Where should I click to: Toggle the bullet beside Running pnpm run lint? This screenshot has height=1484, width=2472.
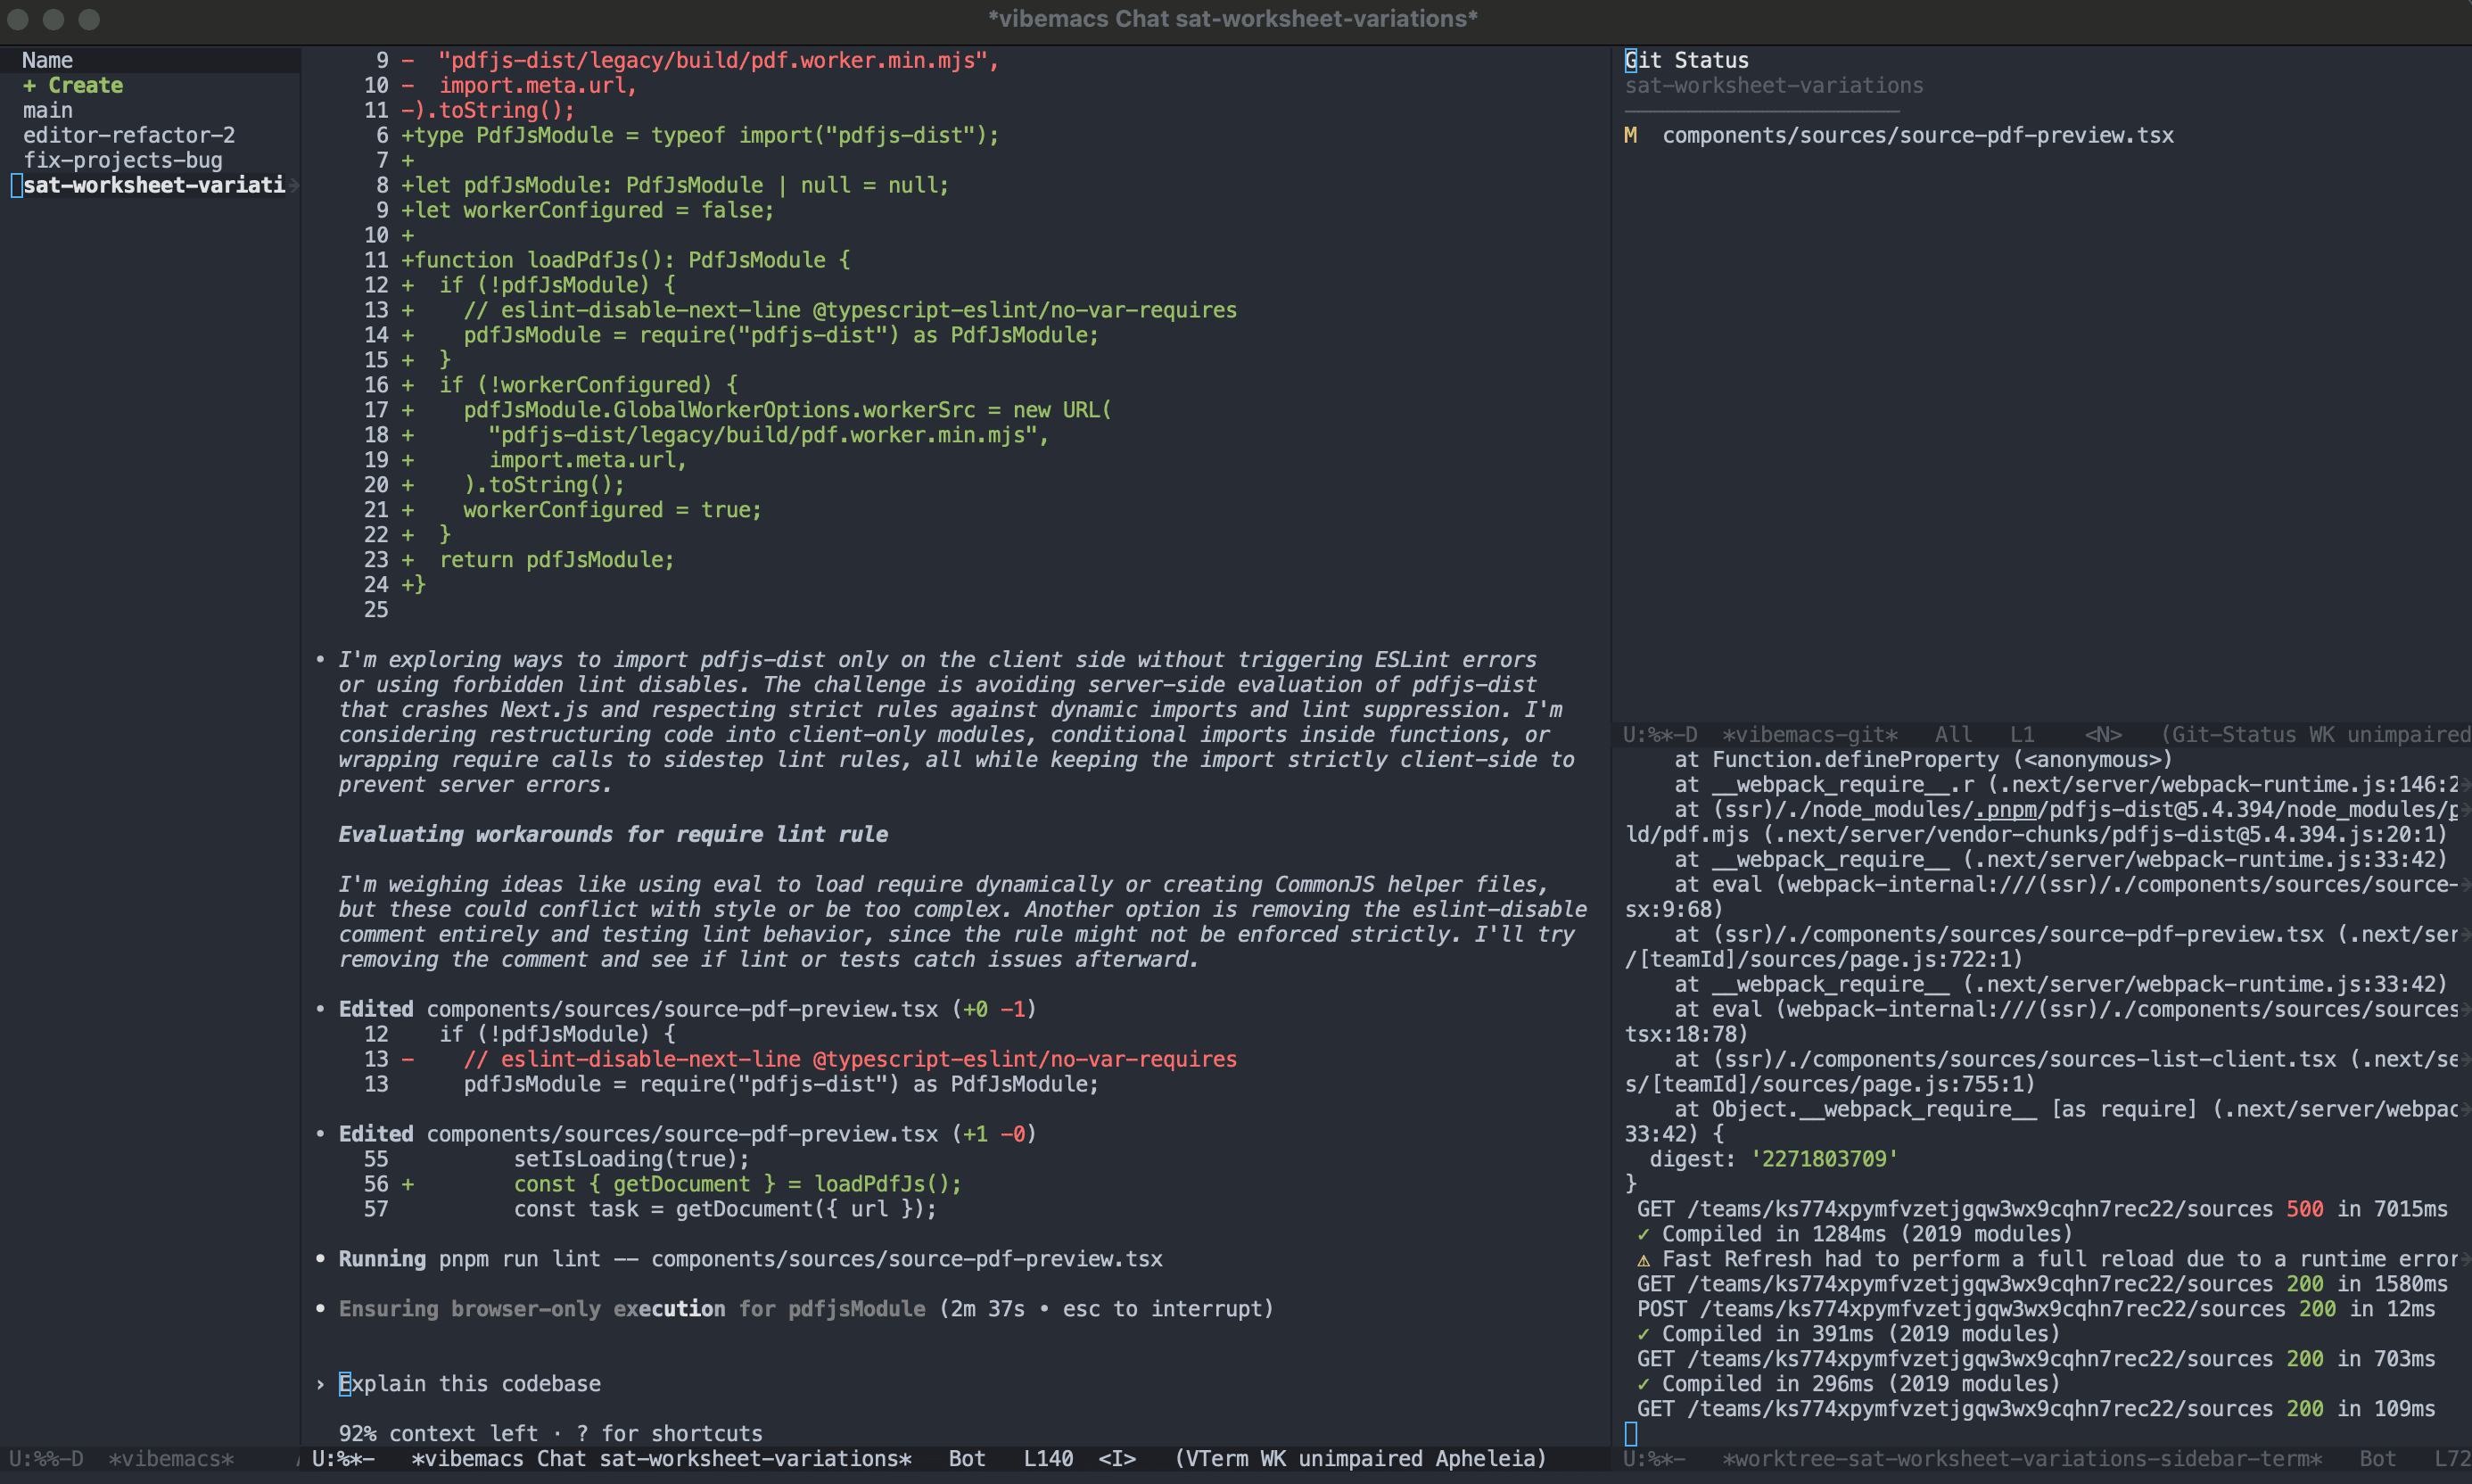tap(320, 1258)
